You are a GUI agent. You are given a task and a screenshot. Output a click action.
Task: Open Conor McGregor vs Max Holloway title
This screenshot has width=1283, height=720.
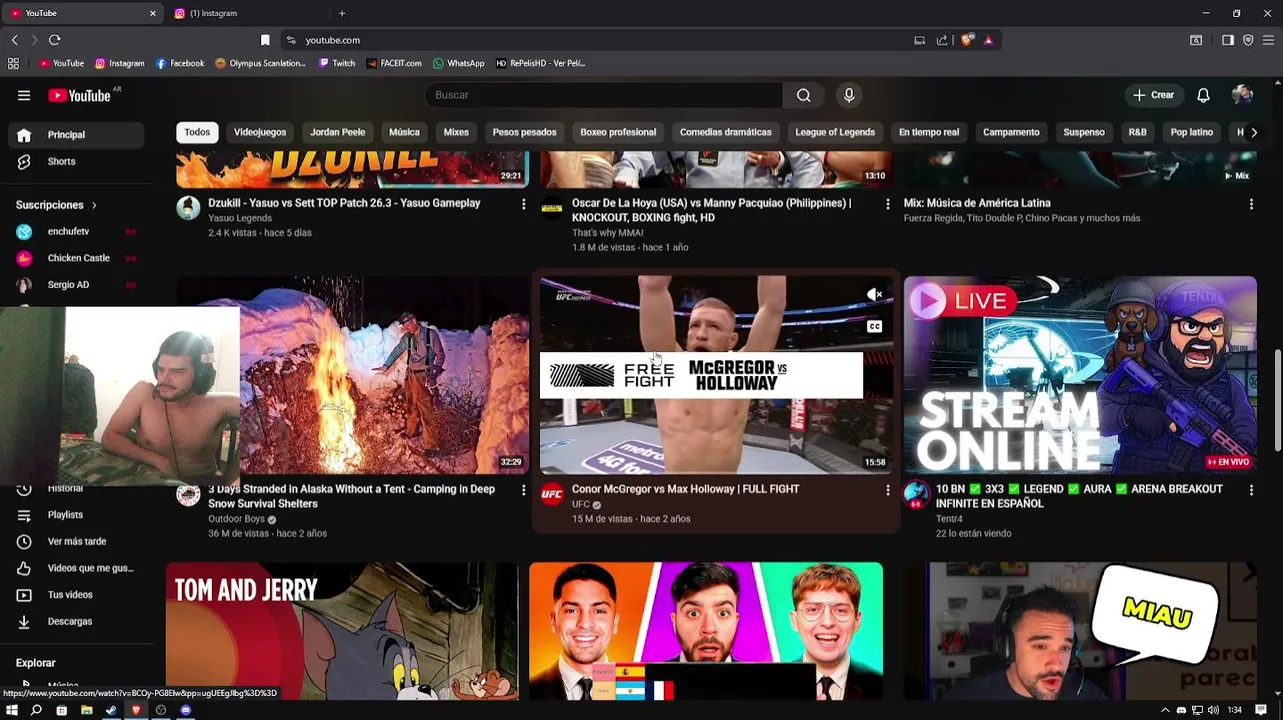click(x=685, y=489)
